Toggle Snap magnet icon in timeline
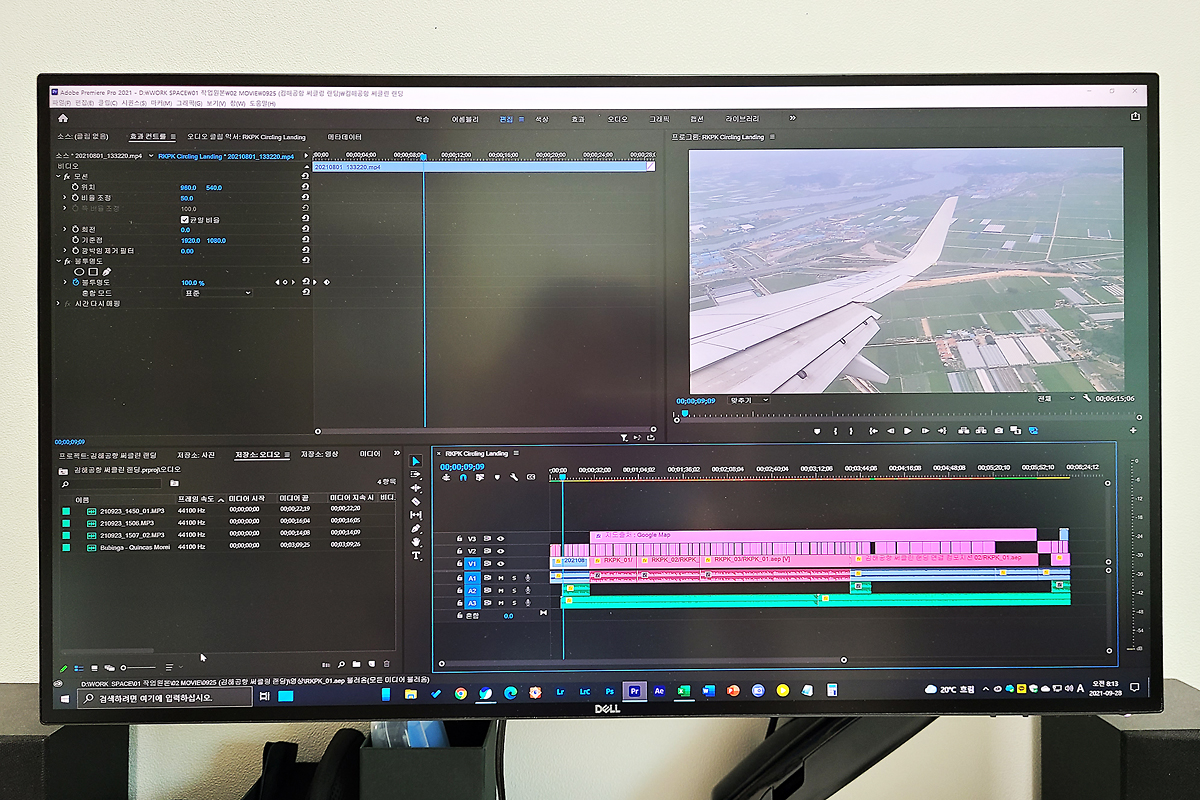The height and width of the screenshot is (800, 1200). [x=463, y=477]
